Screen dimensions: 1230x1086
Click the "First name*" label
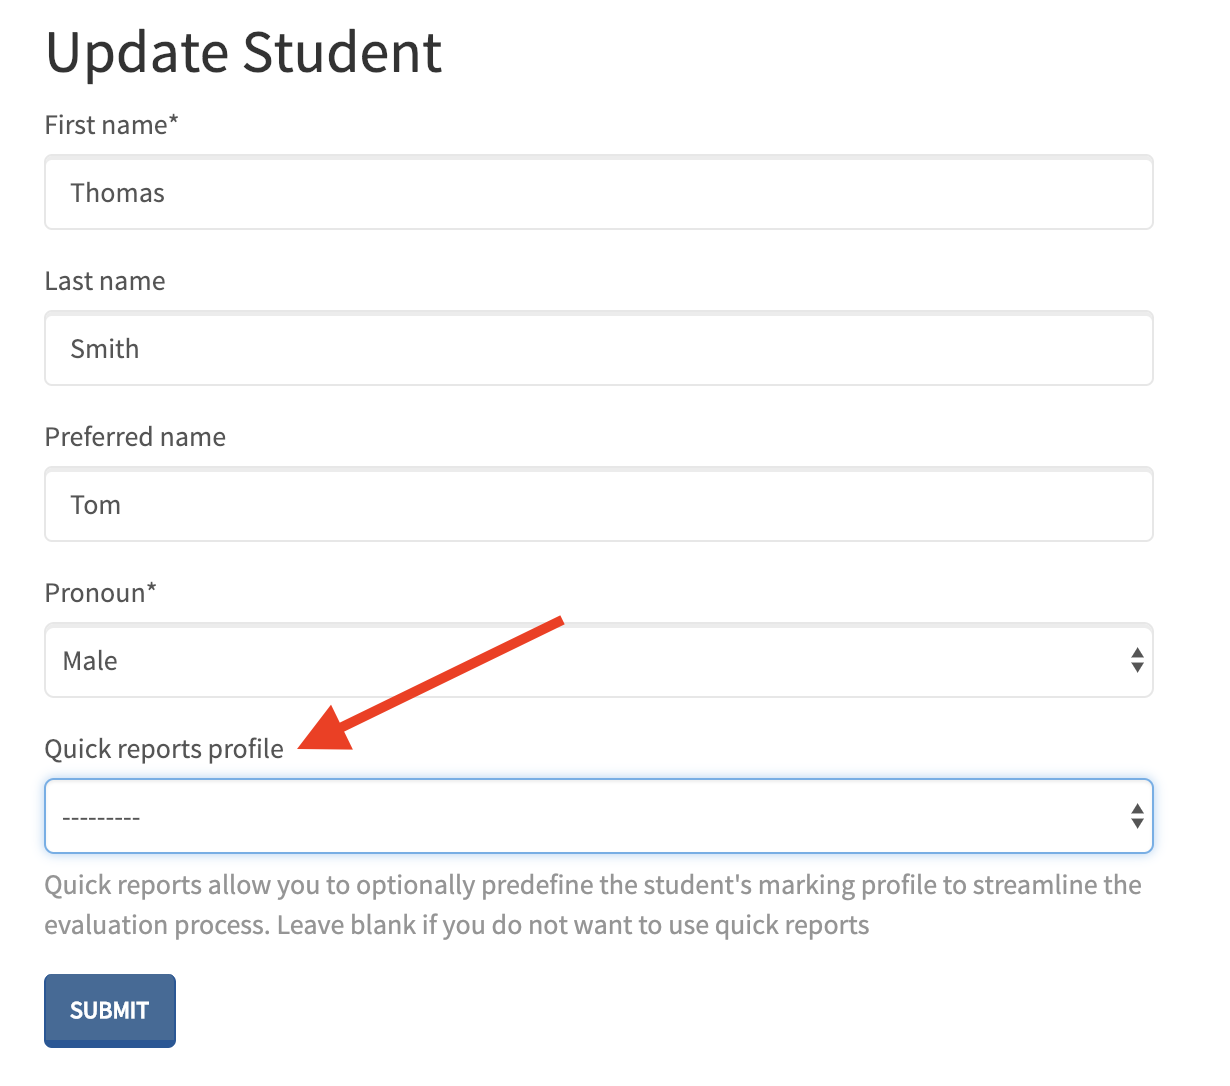[111, 125]
